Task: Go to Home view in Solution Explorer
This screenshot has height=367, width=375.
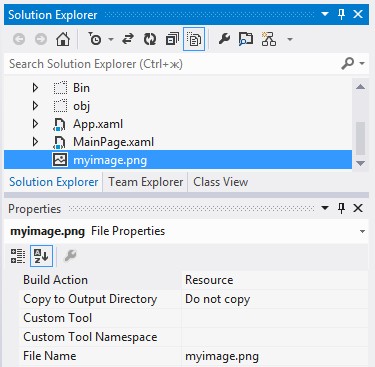Action: coord(63,39)
